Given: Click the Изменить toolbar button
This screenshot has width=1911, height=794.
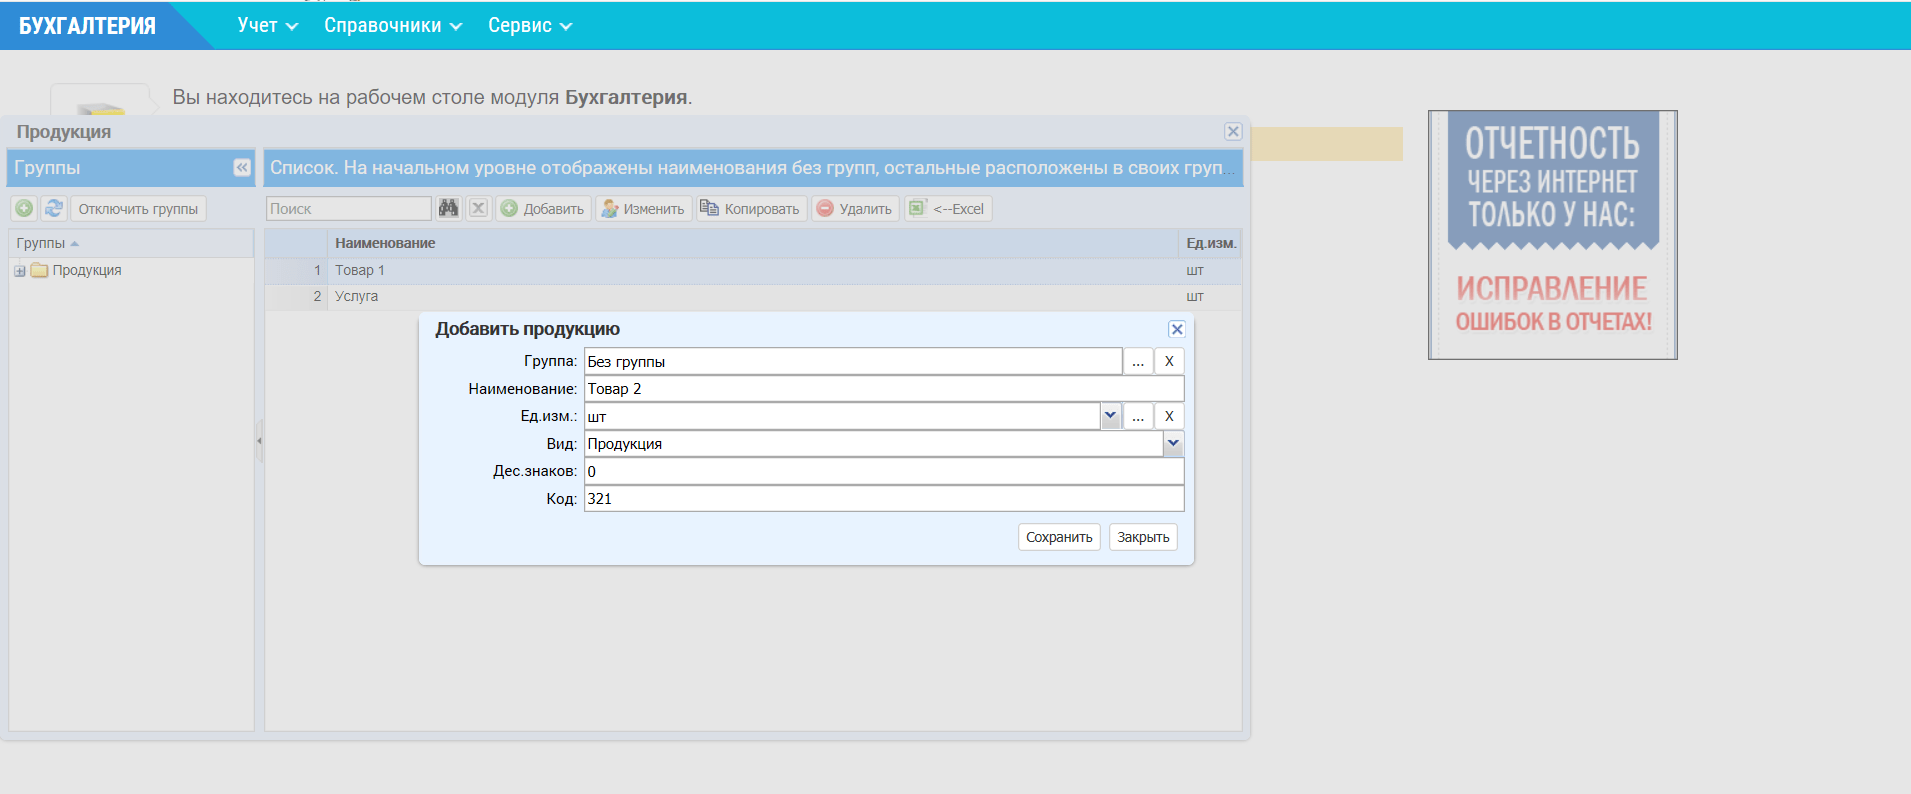Looking at the screenshot, I should pos(643,208).
